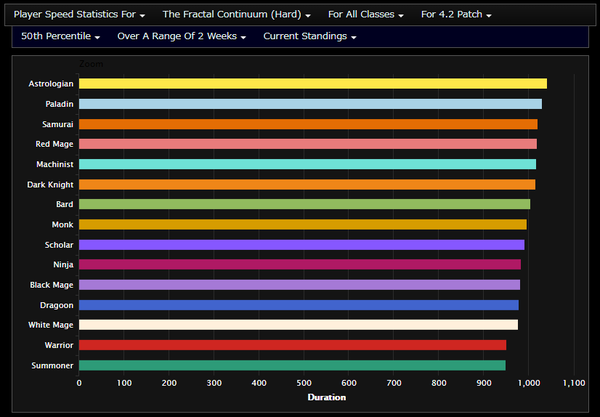Click the faint Zoom label
600x417 pixels.
91,64
